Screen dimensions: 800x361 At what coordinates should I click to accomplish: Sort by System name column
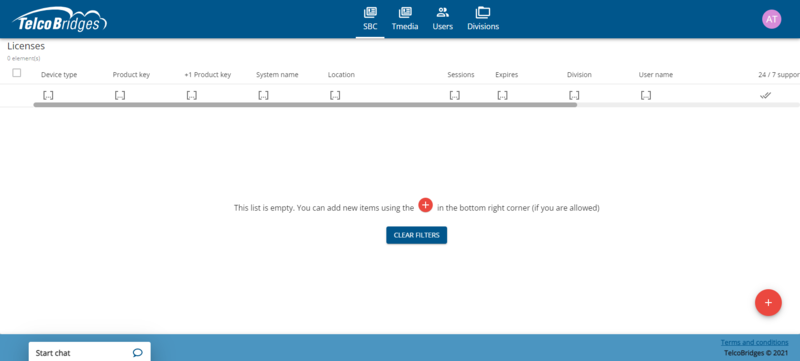[277, 74]
